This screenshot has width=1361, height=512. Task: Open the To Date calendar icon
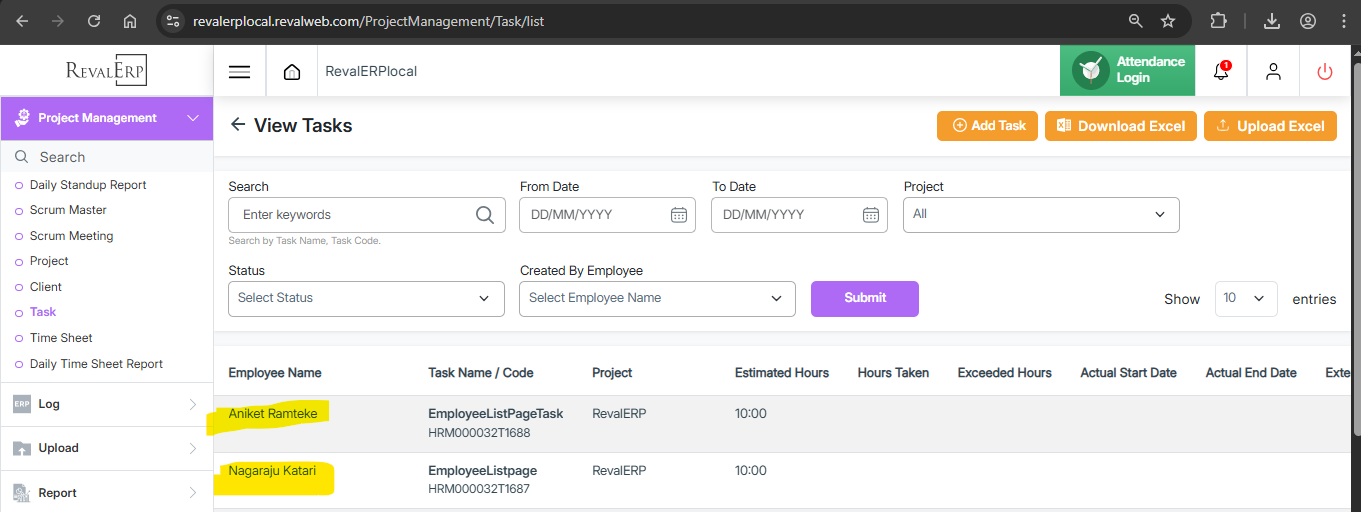point(870,215)
